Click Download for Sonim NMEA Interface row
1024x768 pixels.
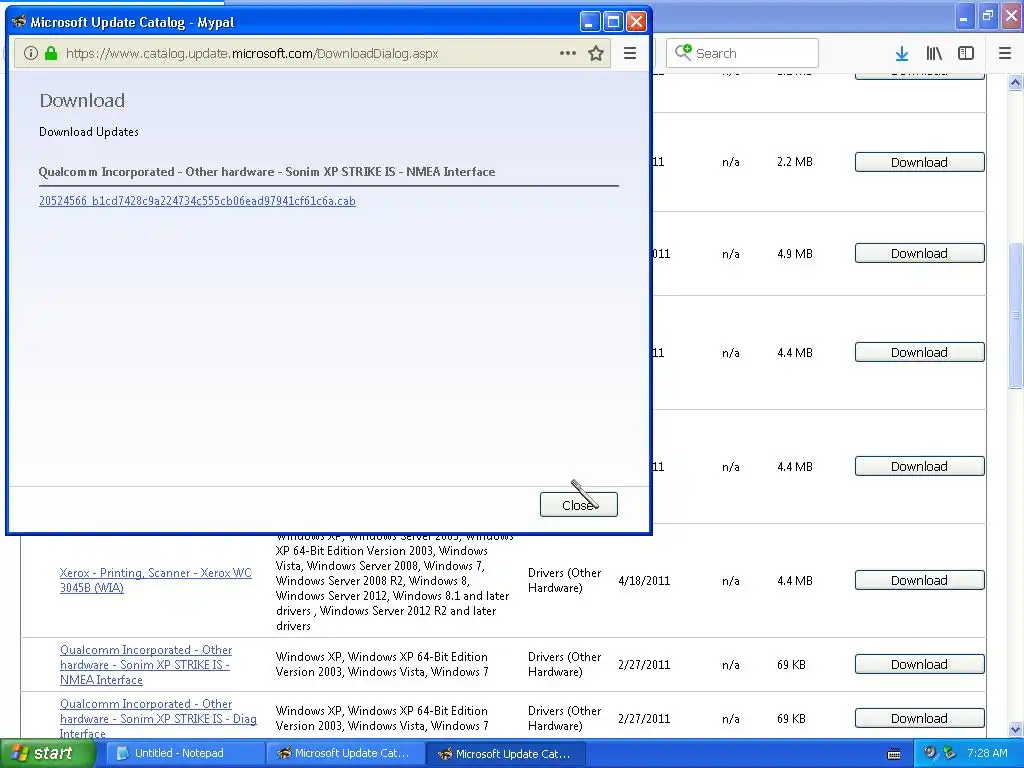pyautogui.click(x=920, y=664)
